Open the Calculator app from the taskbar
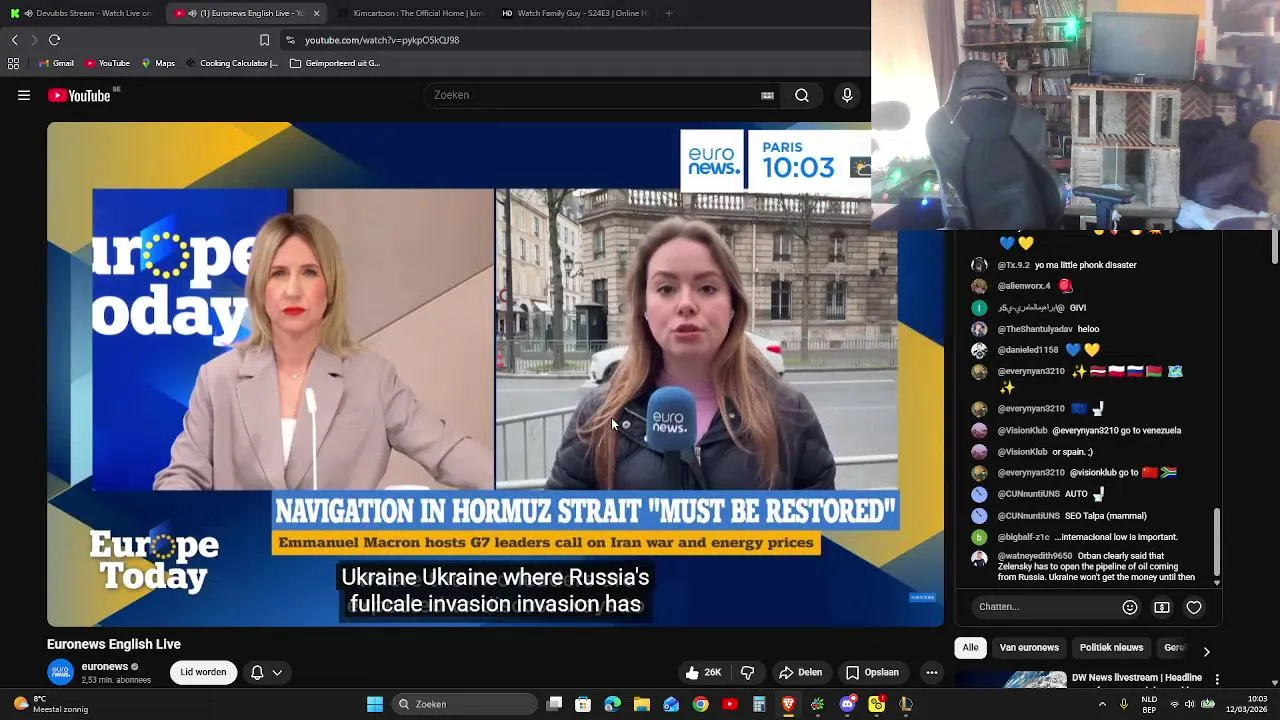 pyautogui.click(x=759, y=704)
